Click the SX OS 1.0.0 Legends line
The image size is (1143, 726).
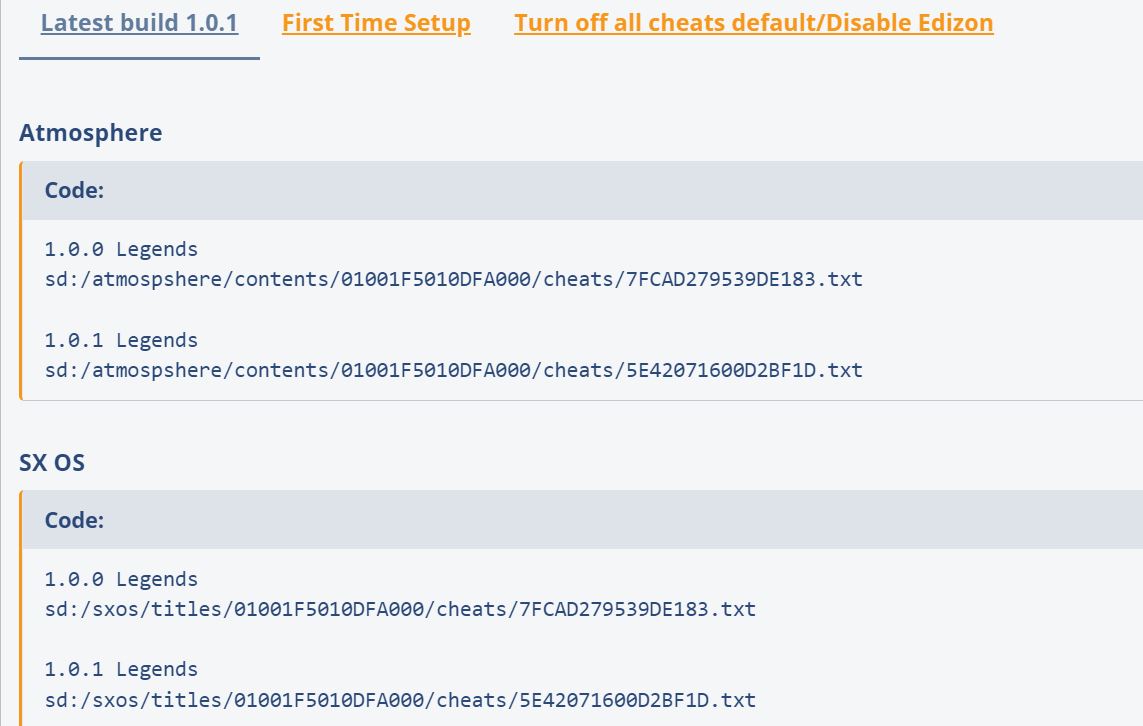point(121,579)
